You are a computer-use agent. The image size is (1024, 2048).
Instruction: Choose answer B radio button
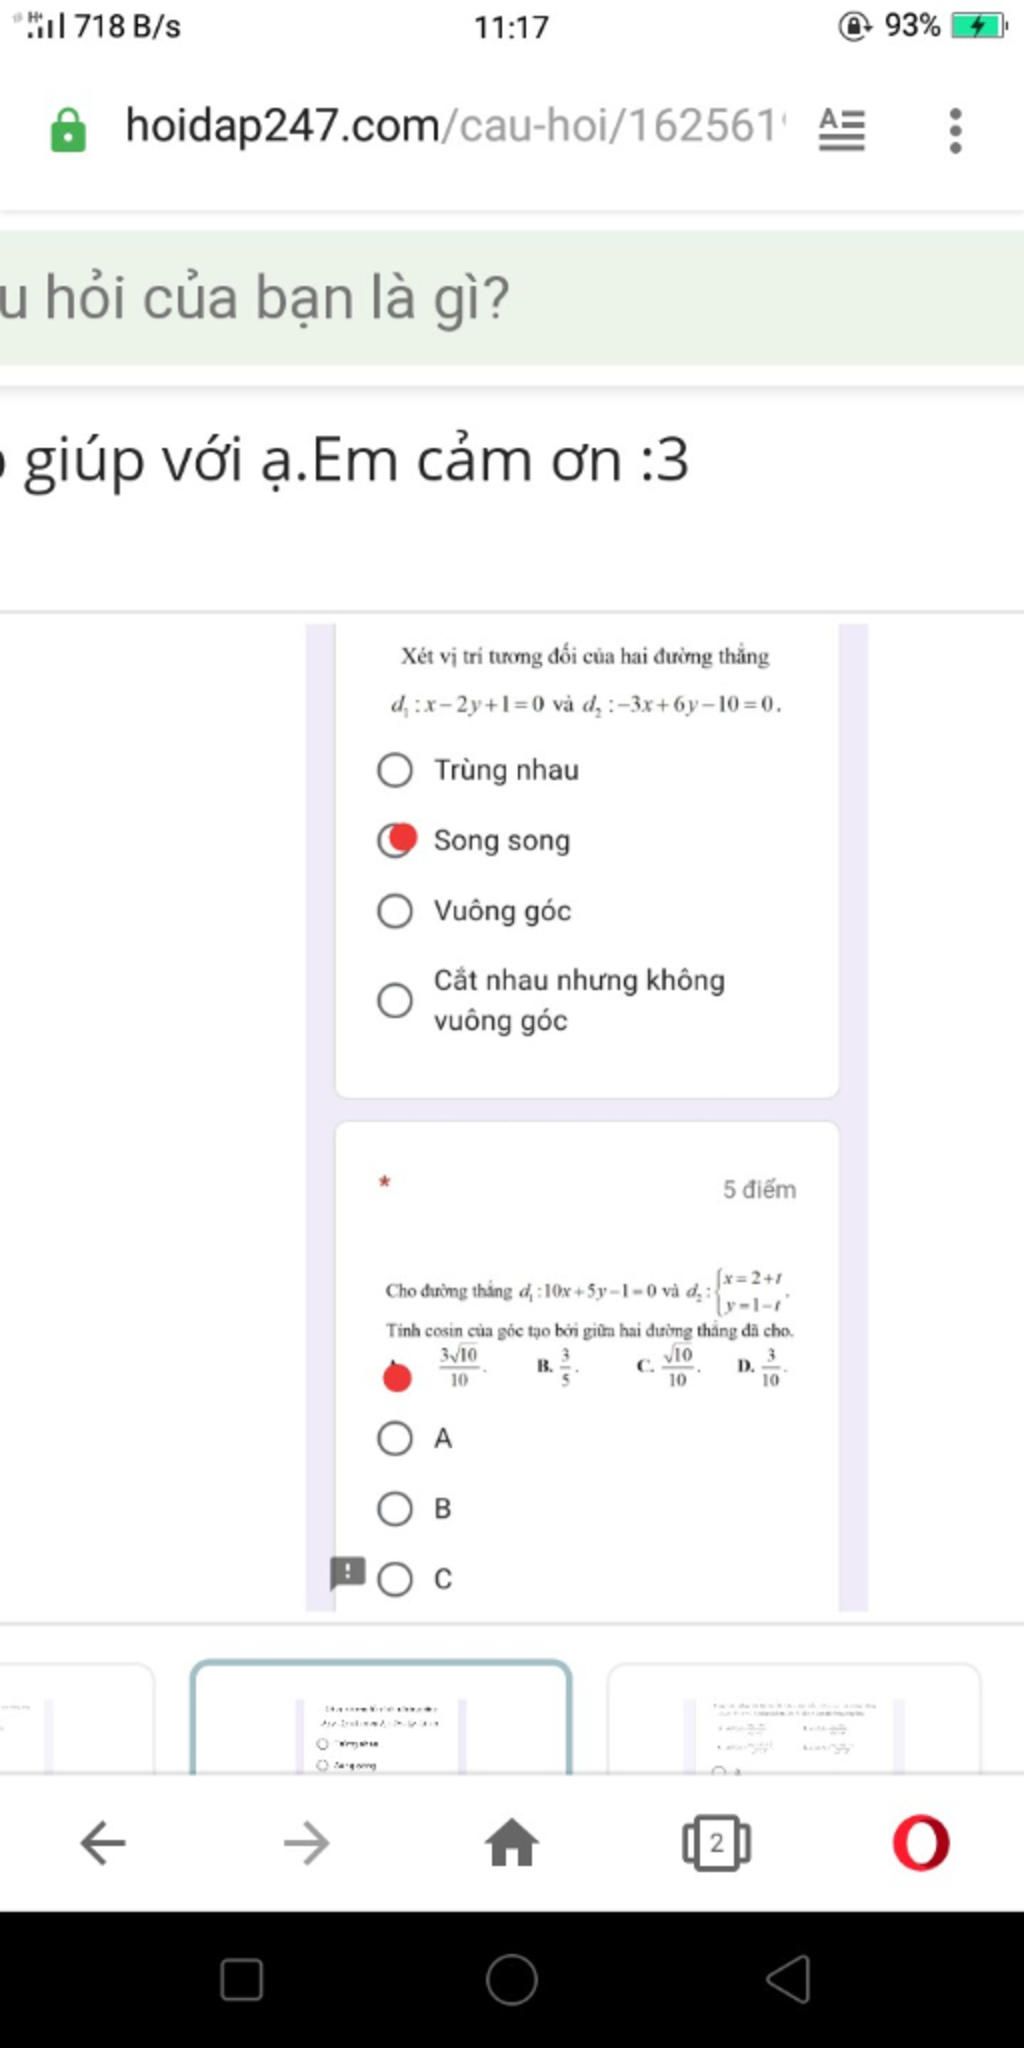click(x=395, y=1508)
